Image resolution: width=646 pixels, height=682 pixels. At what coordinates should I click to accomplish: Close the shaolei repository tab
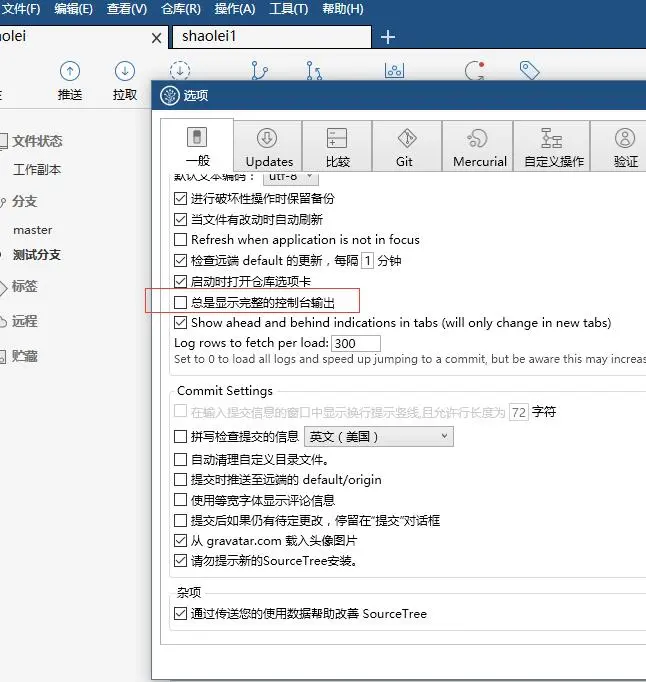tap(157, 38)
